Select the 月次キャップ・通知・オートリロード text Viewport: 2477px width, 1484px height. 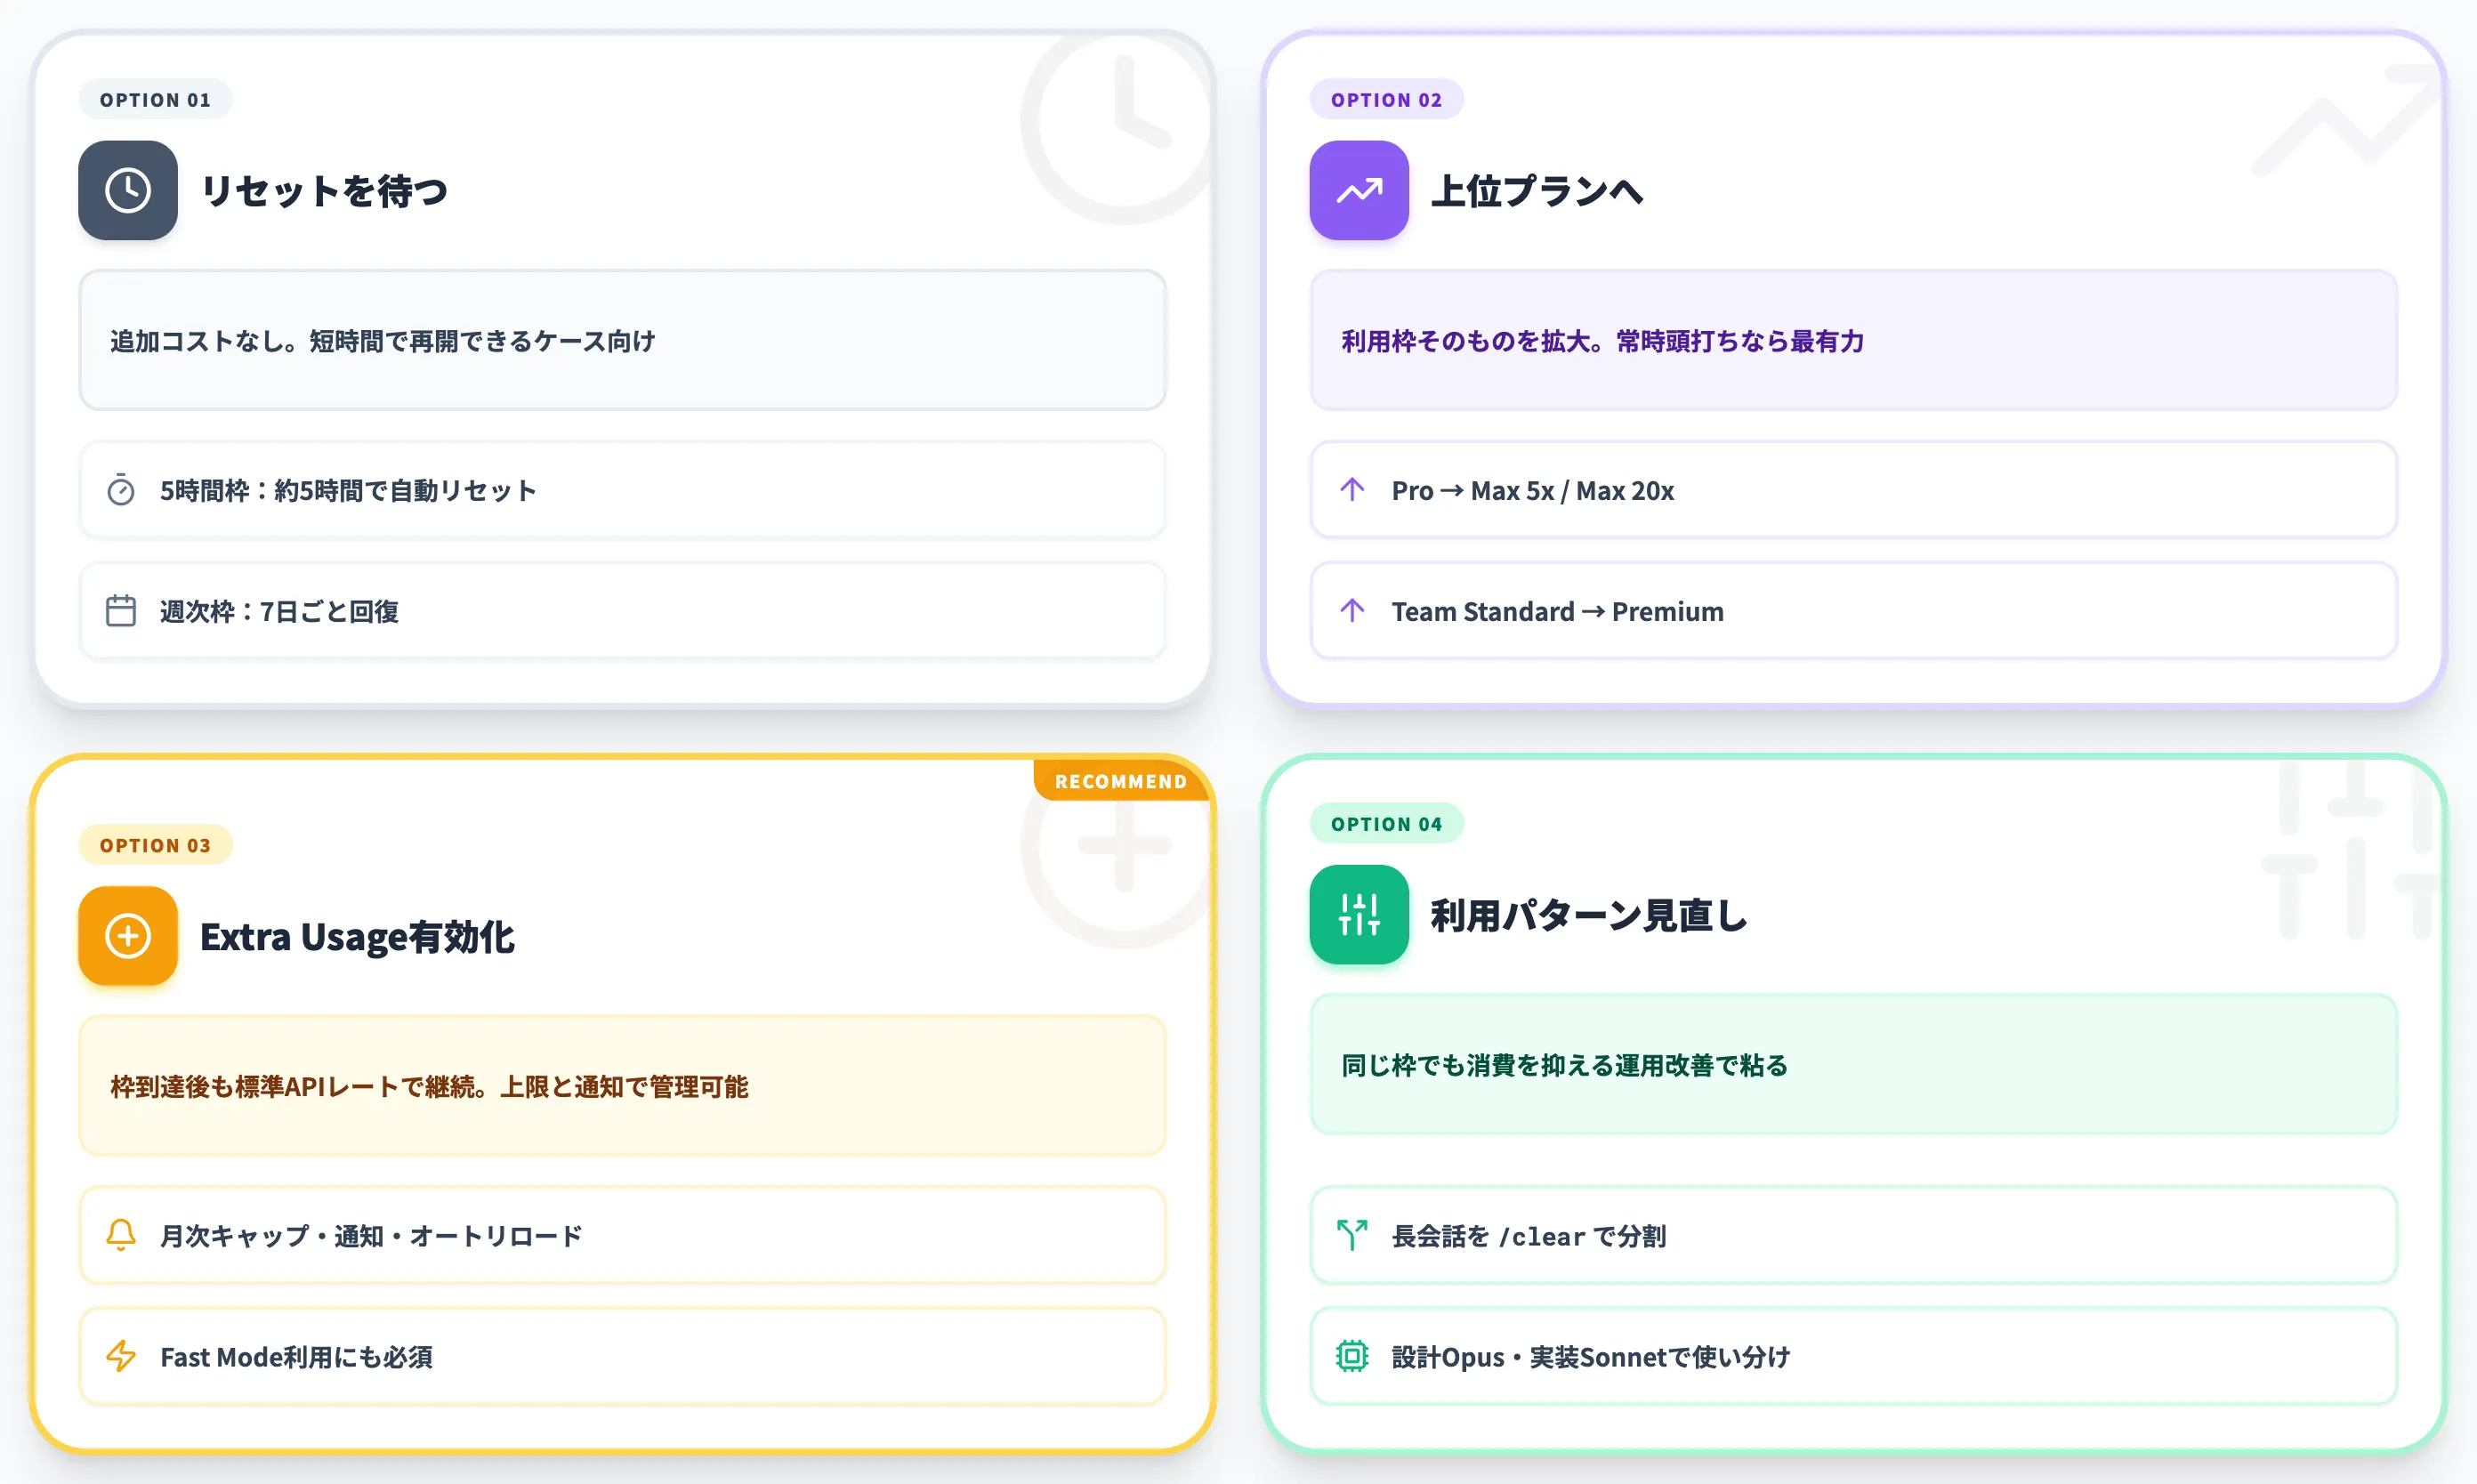pos(372,1236)
